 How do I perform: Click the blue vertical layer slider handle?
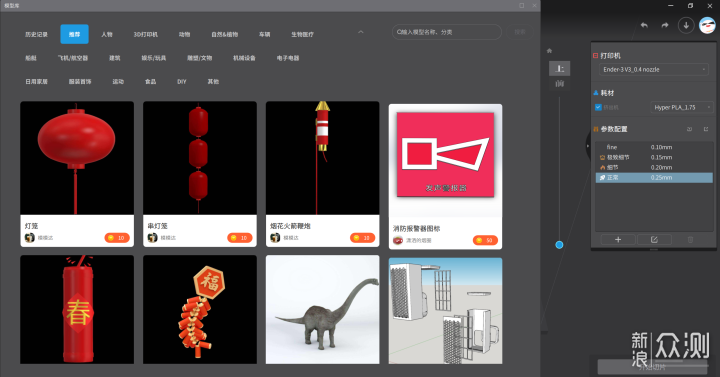click(x=559, y=245)
